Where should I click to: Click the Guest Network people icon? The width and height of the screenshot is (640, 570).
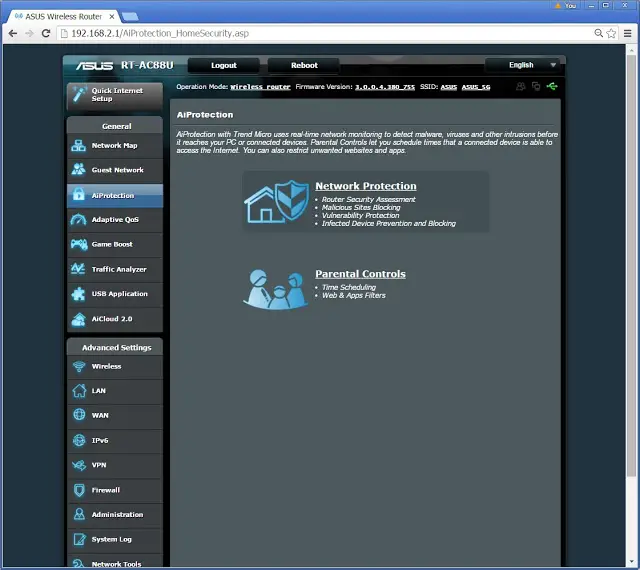78,169
